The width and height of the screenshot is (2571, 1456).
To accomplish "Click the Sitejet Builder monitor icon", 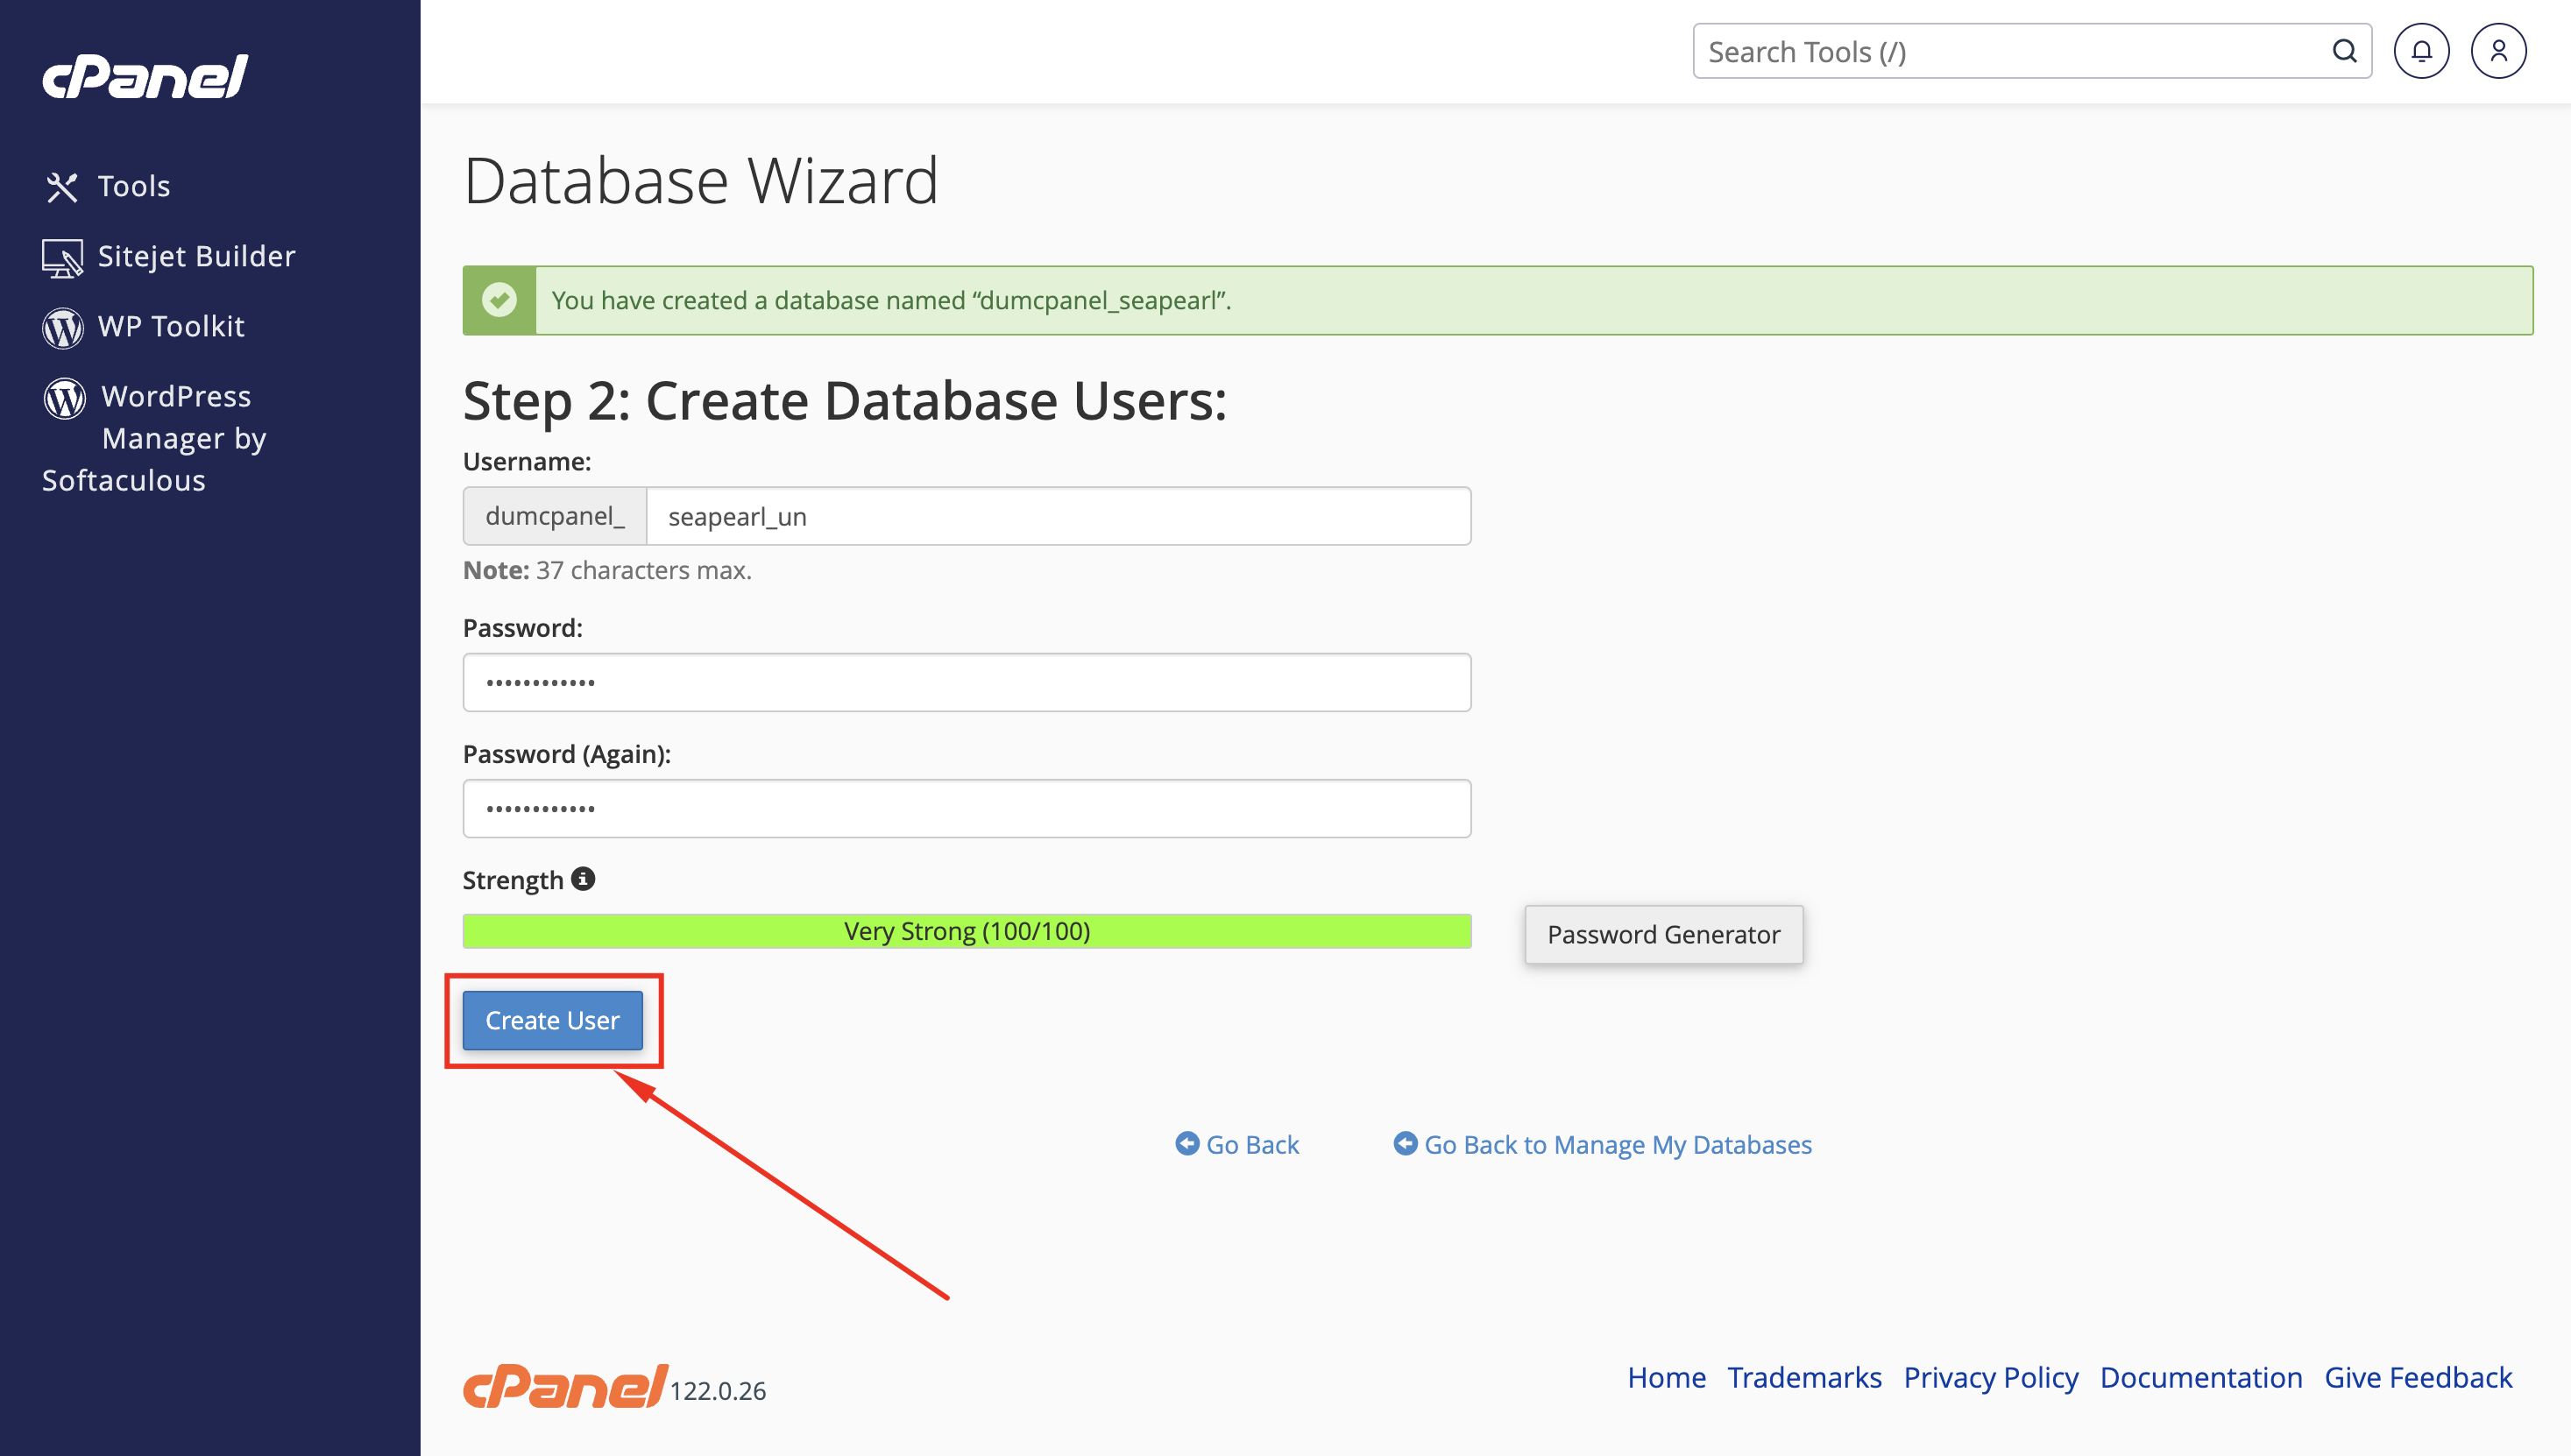I will coord(62,258).
